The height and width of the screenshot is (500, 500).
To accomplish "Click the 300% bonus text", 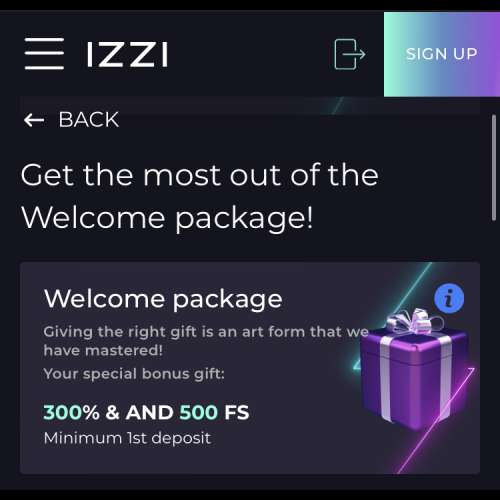I will (x=71, y=412).
